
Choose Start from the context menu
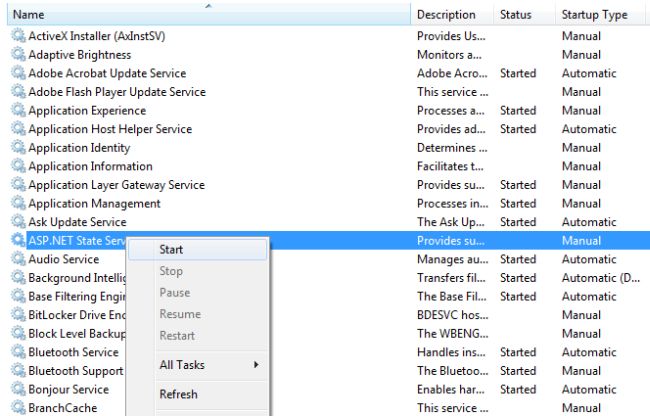click(x=171, y=250)
